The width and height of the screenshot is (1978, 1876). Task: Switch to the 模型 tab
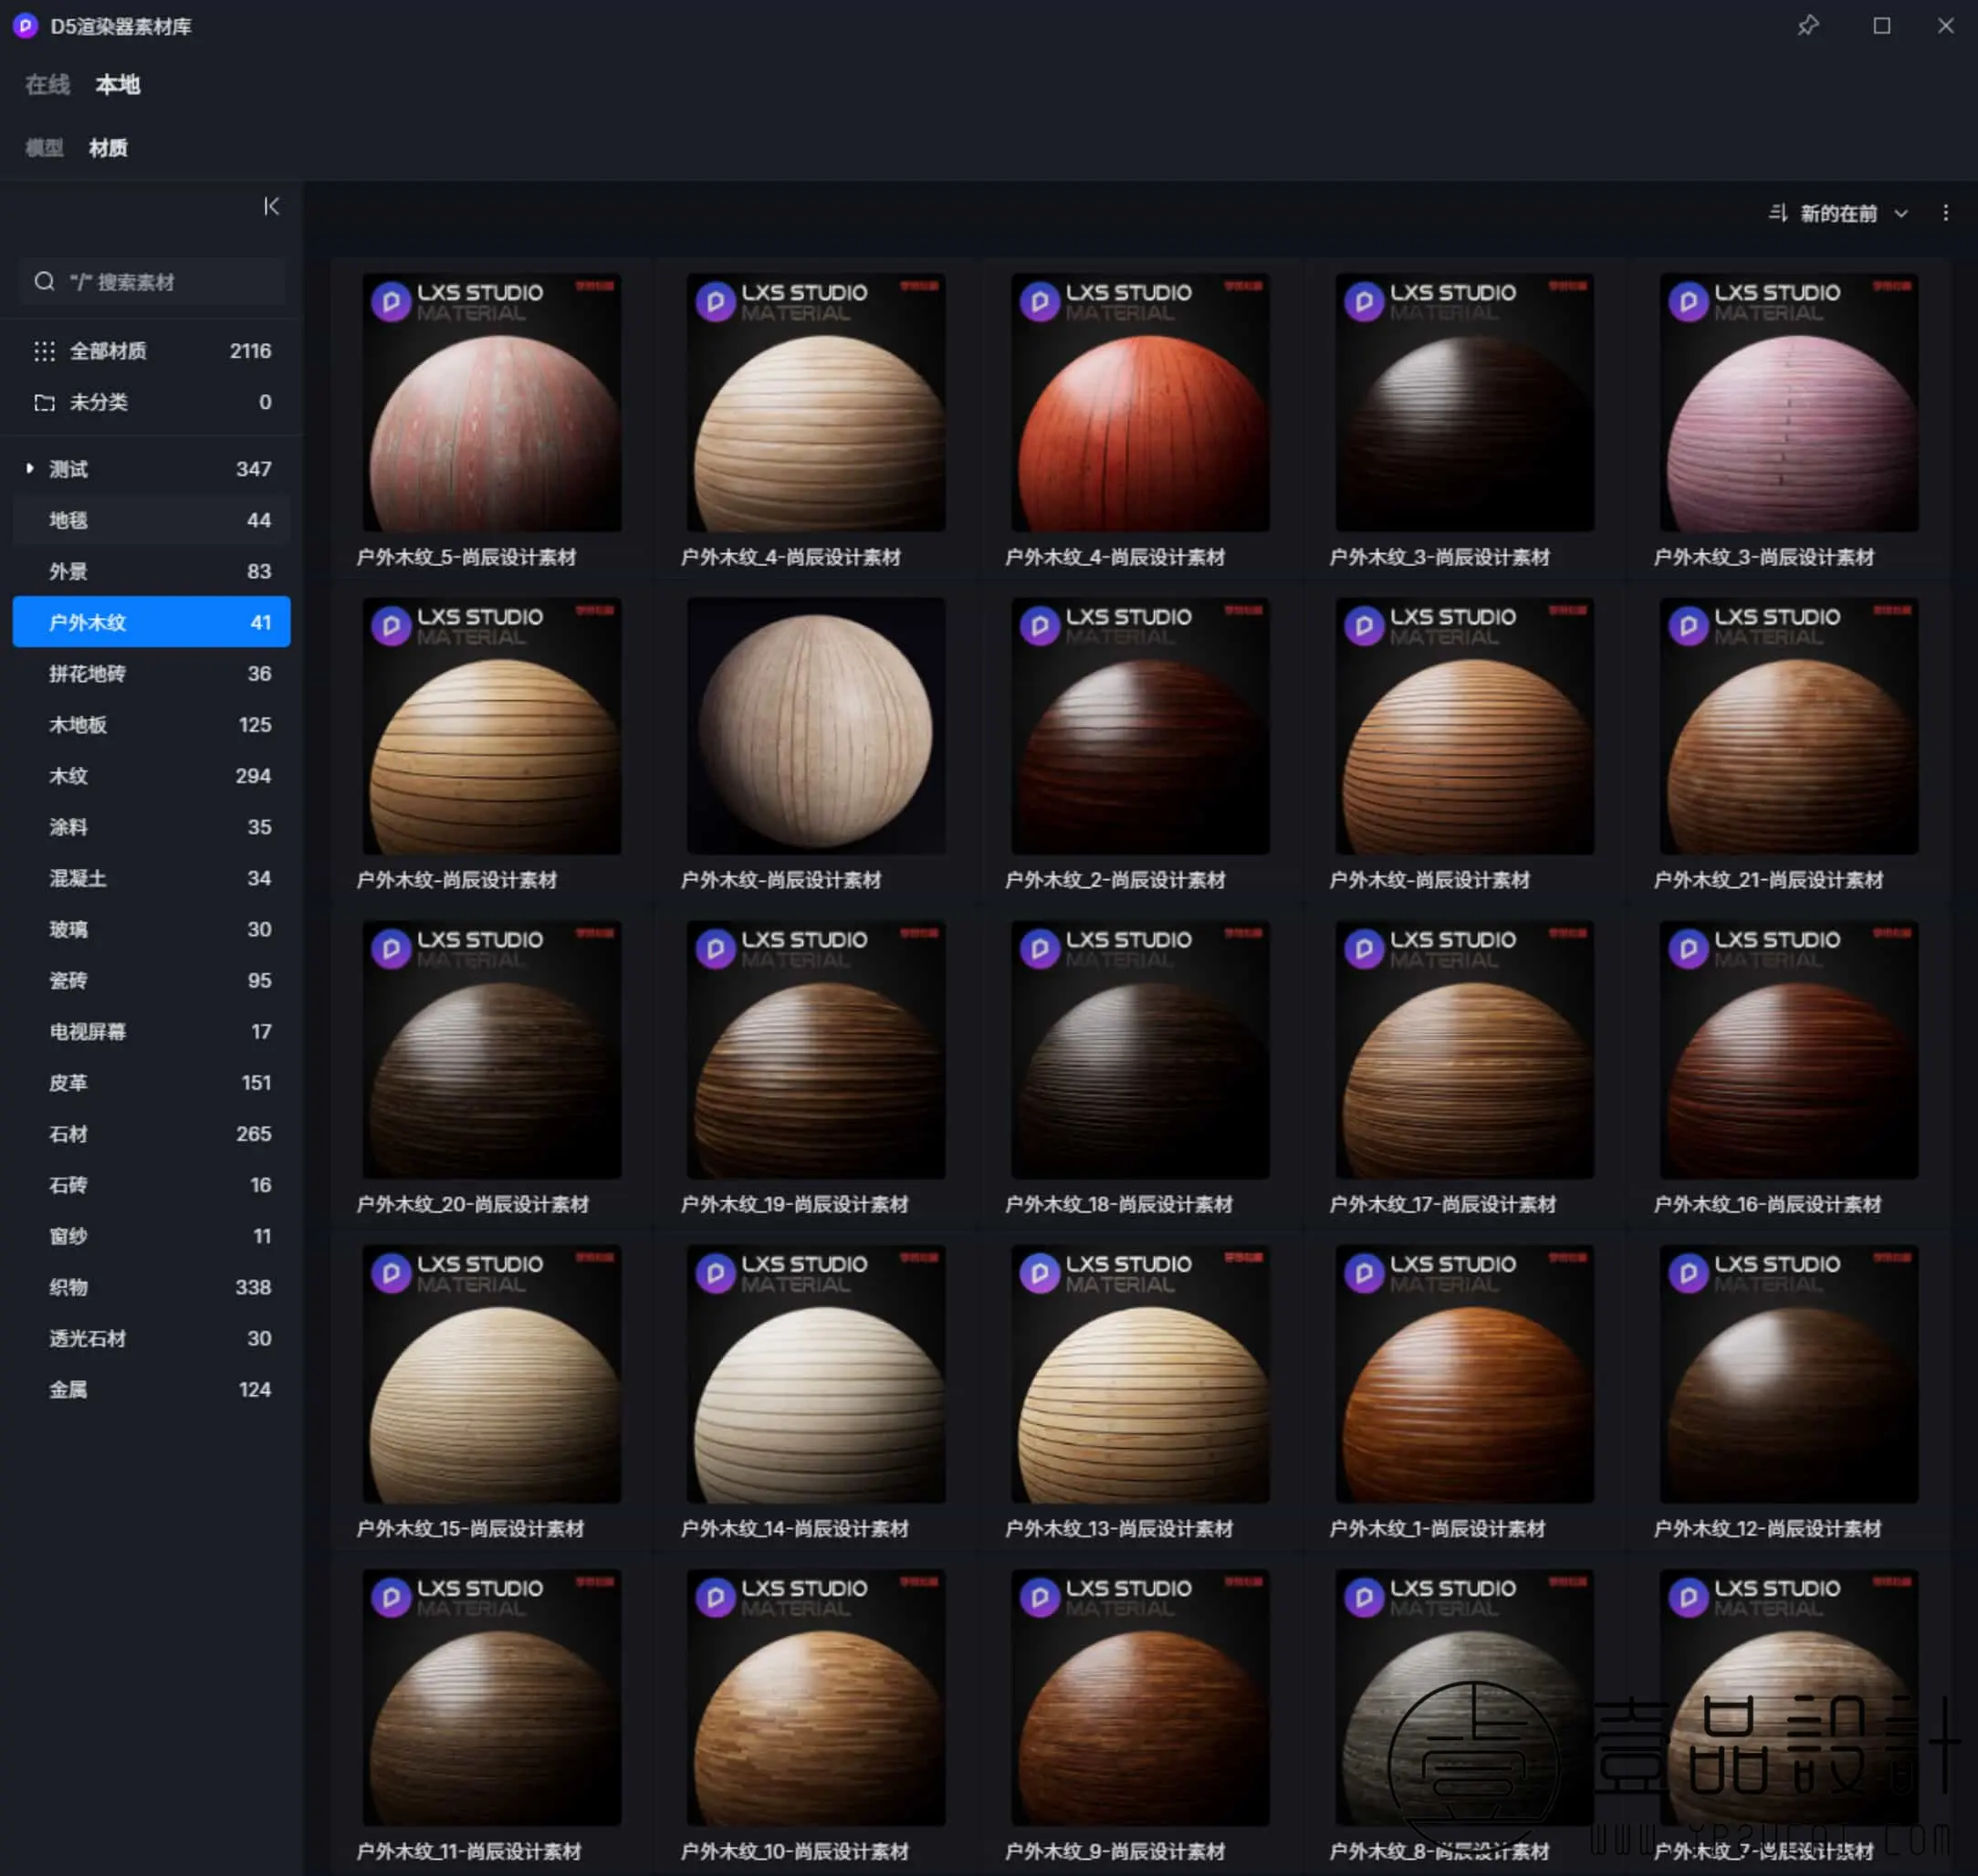click(x=44, y=148)
